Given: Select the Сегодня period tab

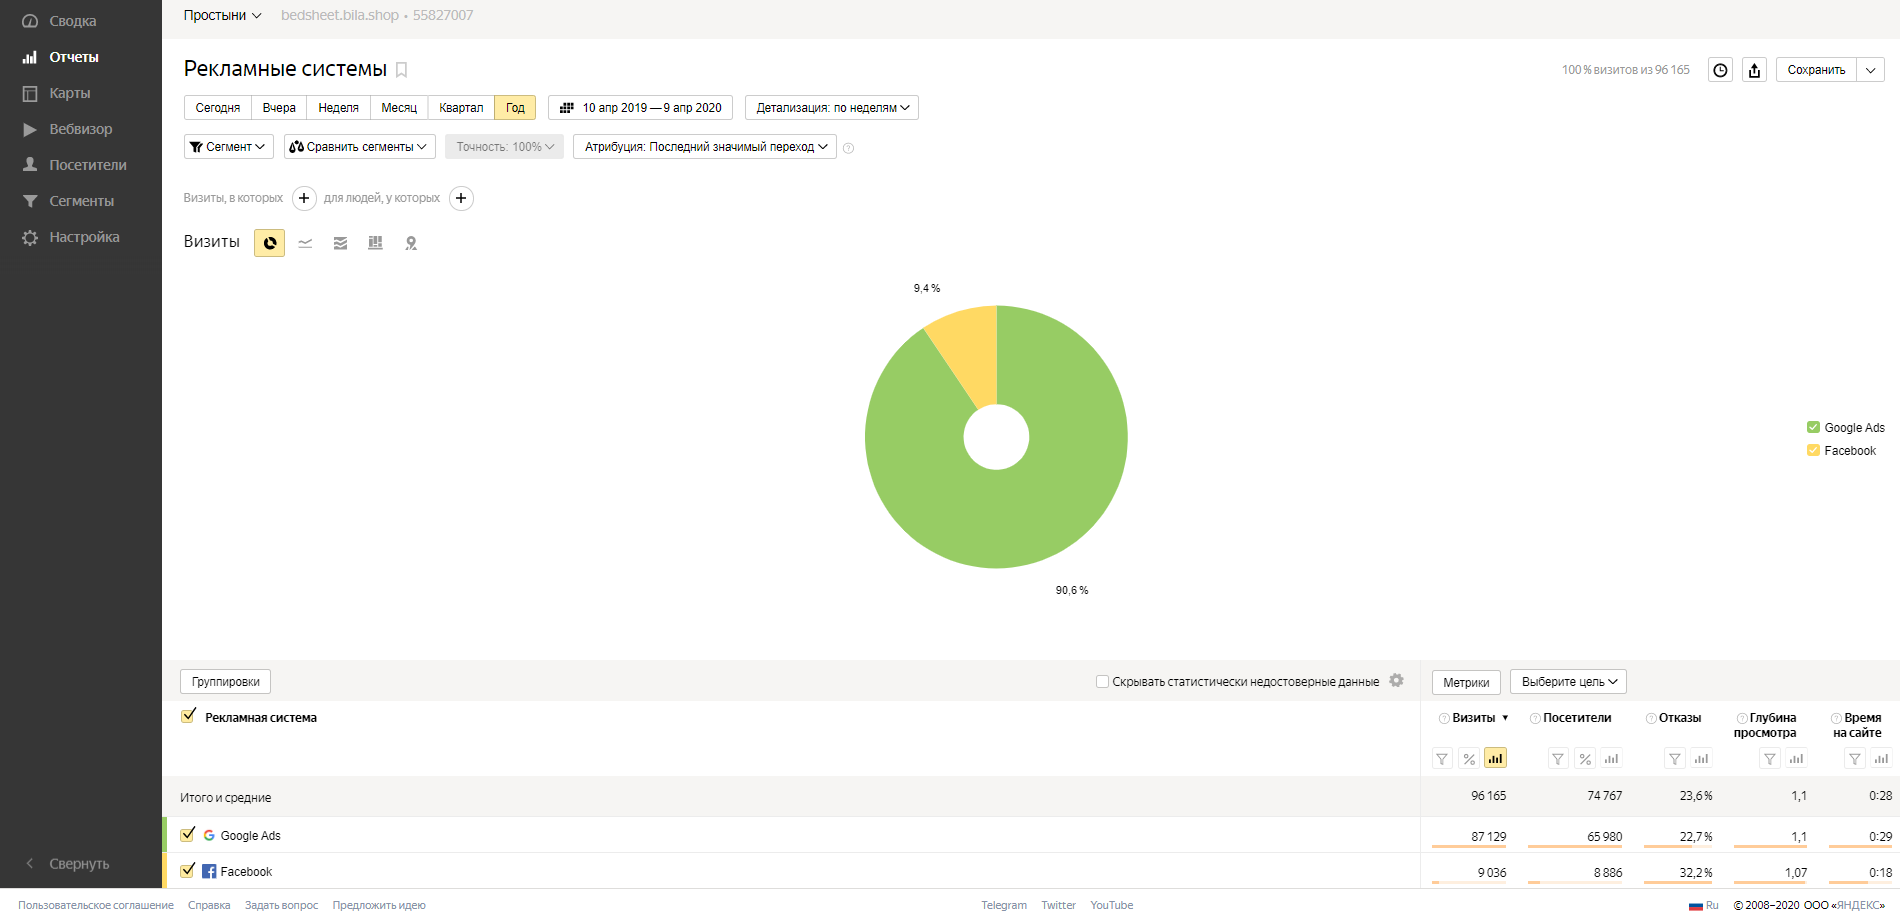Looking at the screenshot, I should coord(217,107).
